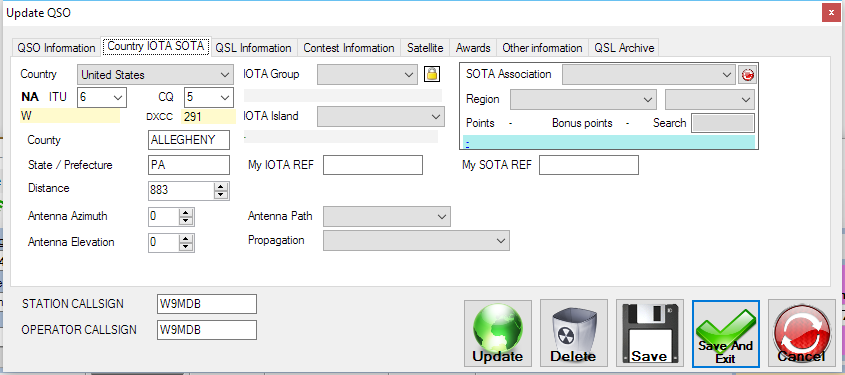The height and width of the screenshot is (375, 845).
Task: Click the Save And Exit checkmark button
Action: pyautogui.click(x=726, y=334)
